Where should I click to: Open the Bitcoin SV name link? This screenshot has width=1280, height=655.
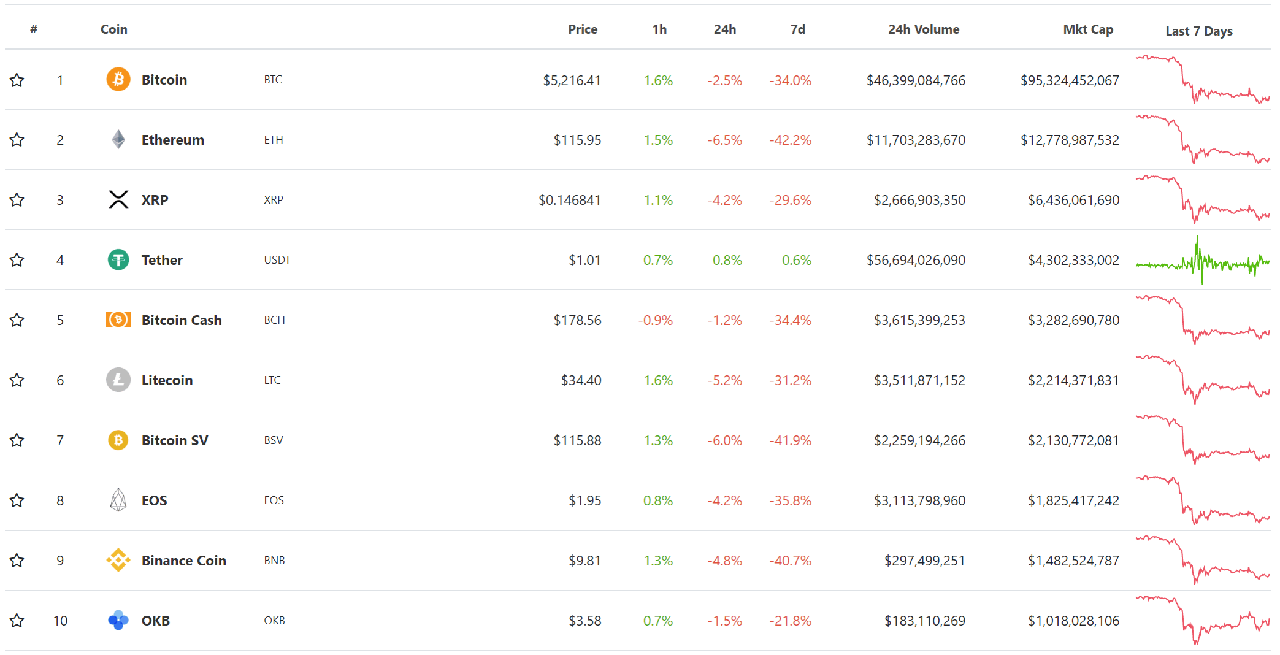(175, 440)
